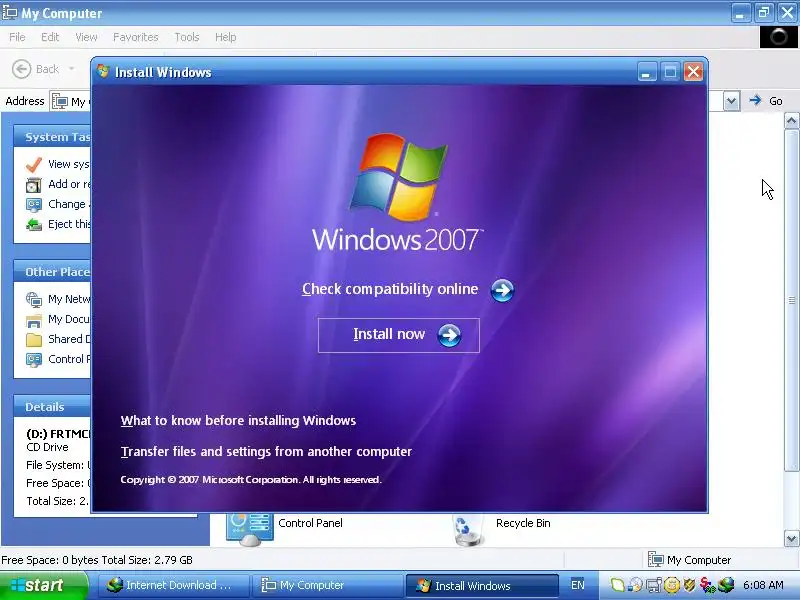Open the Back history dropdown arrow
Viewport: 800px width, 600px height.
[x=71, y=69]
